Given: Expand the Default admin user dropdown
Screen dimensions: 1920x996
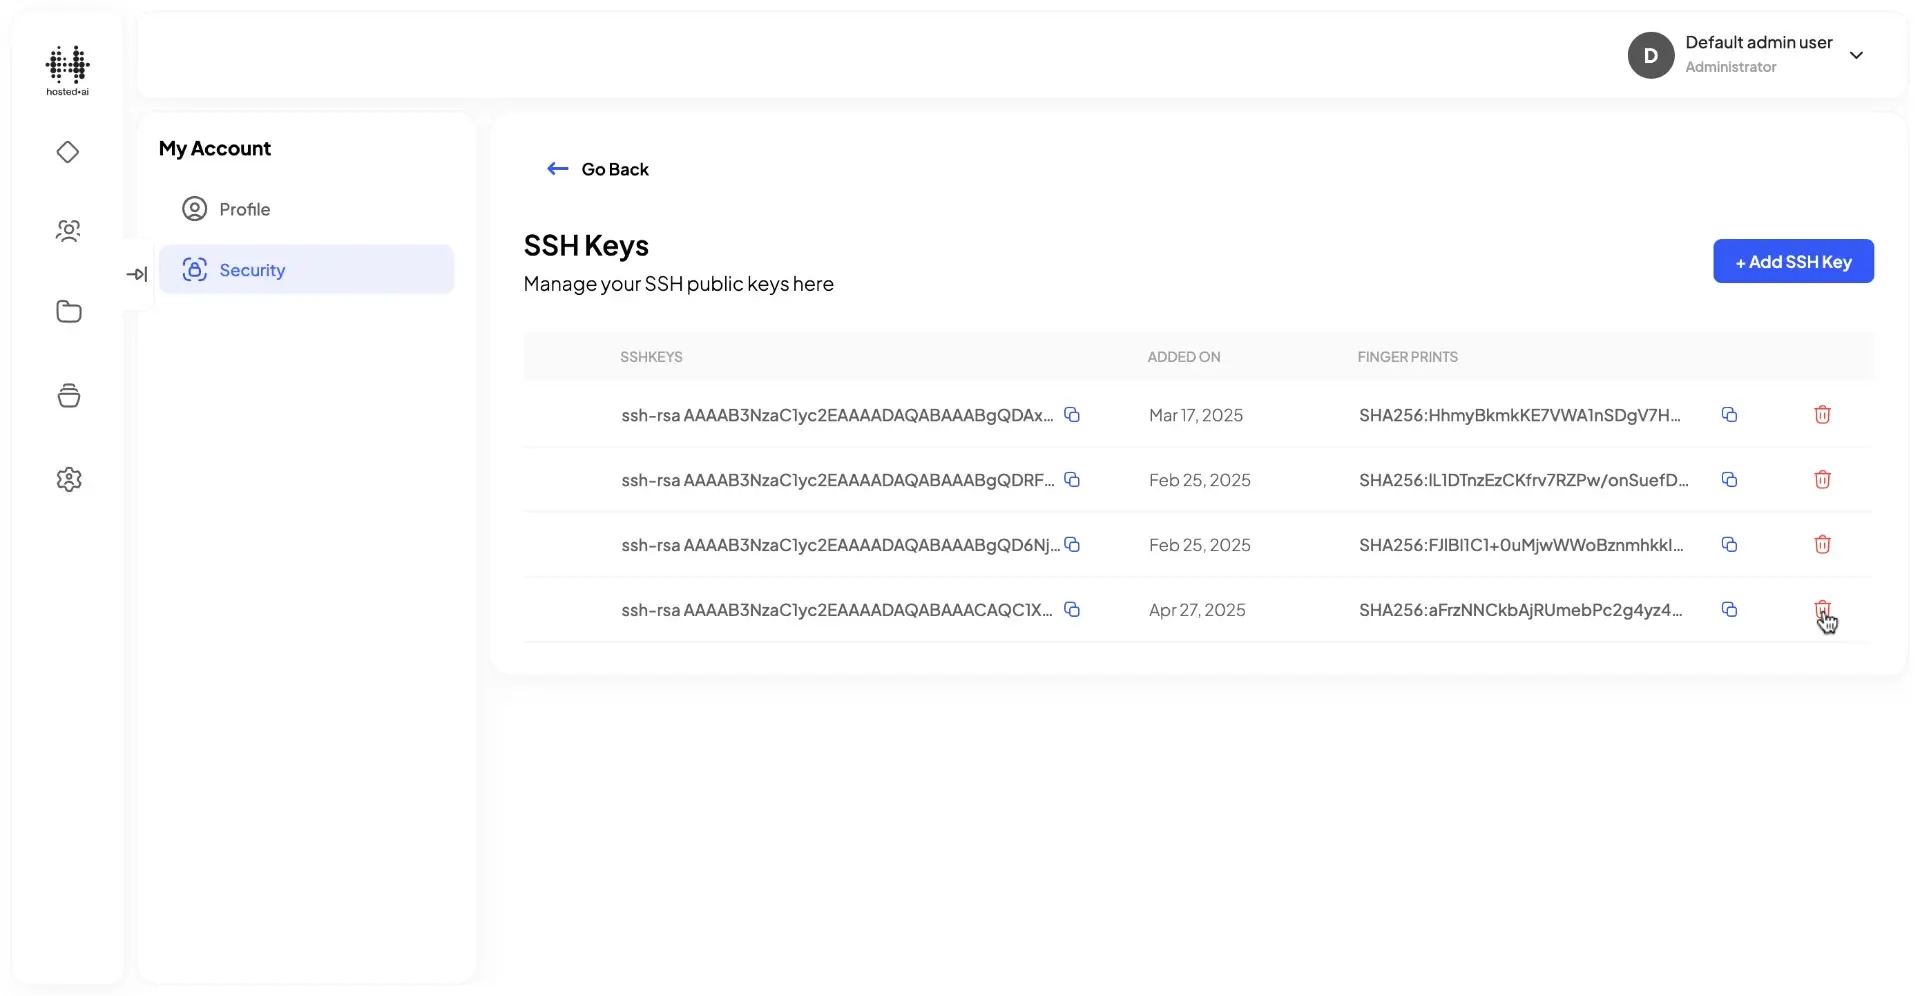Looking at the screenshot, I should tap(1858, 55).
